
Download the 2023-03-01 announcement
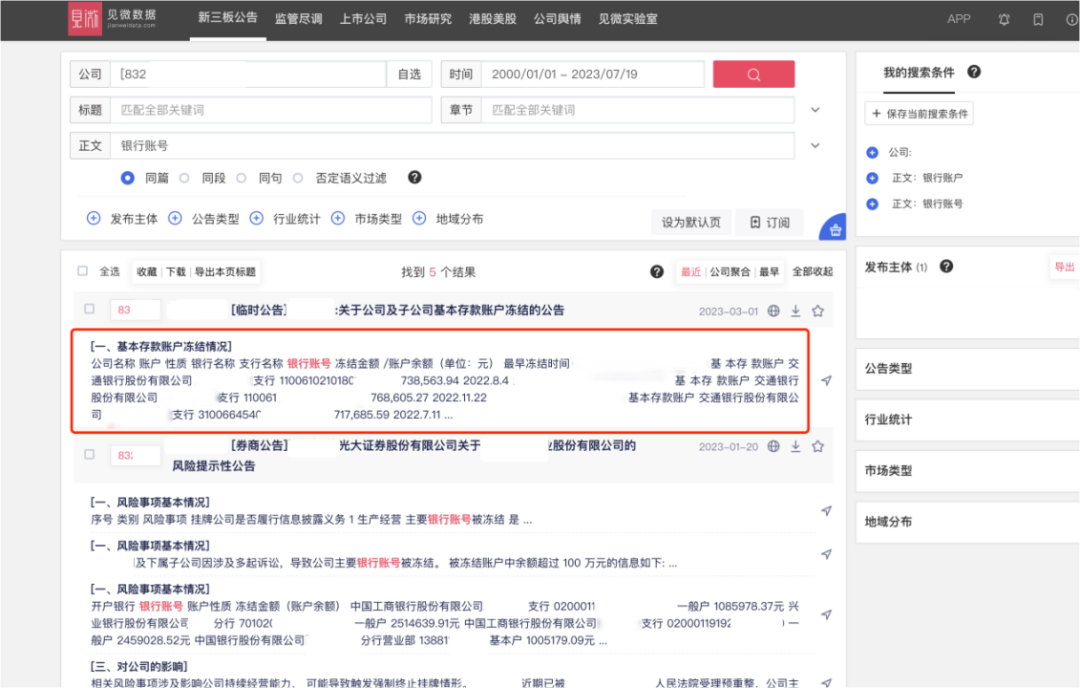tap(796, 311)
